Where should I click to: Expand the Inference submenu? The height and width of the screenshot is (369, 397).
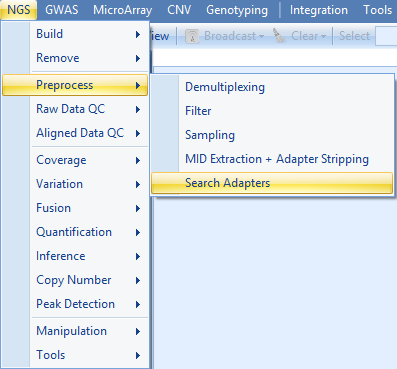coord(75,256)
